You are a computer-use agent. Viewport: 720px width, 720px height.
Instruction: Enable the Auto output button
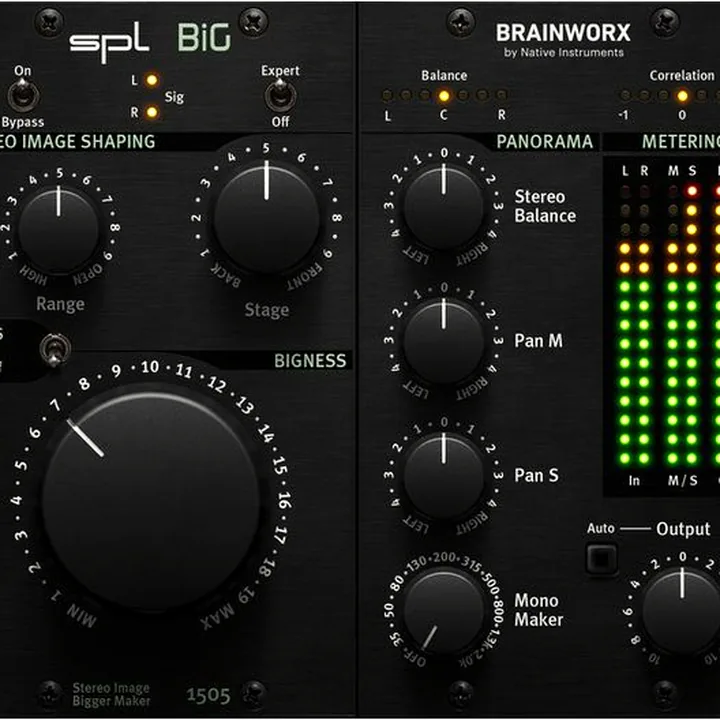(x=602, y=558)
